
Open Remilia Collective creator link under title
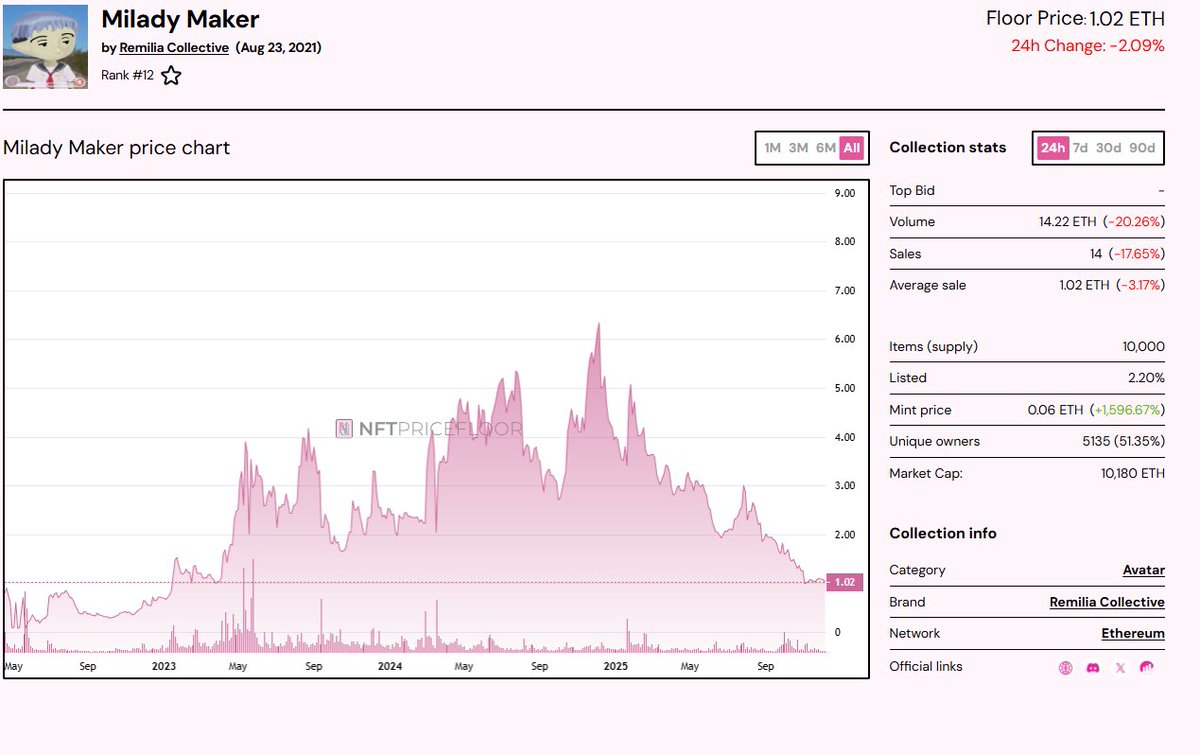click(x=174, y=48)
